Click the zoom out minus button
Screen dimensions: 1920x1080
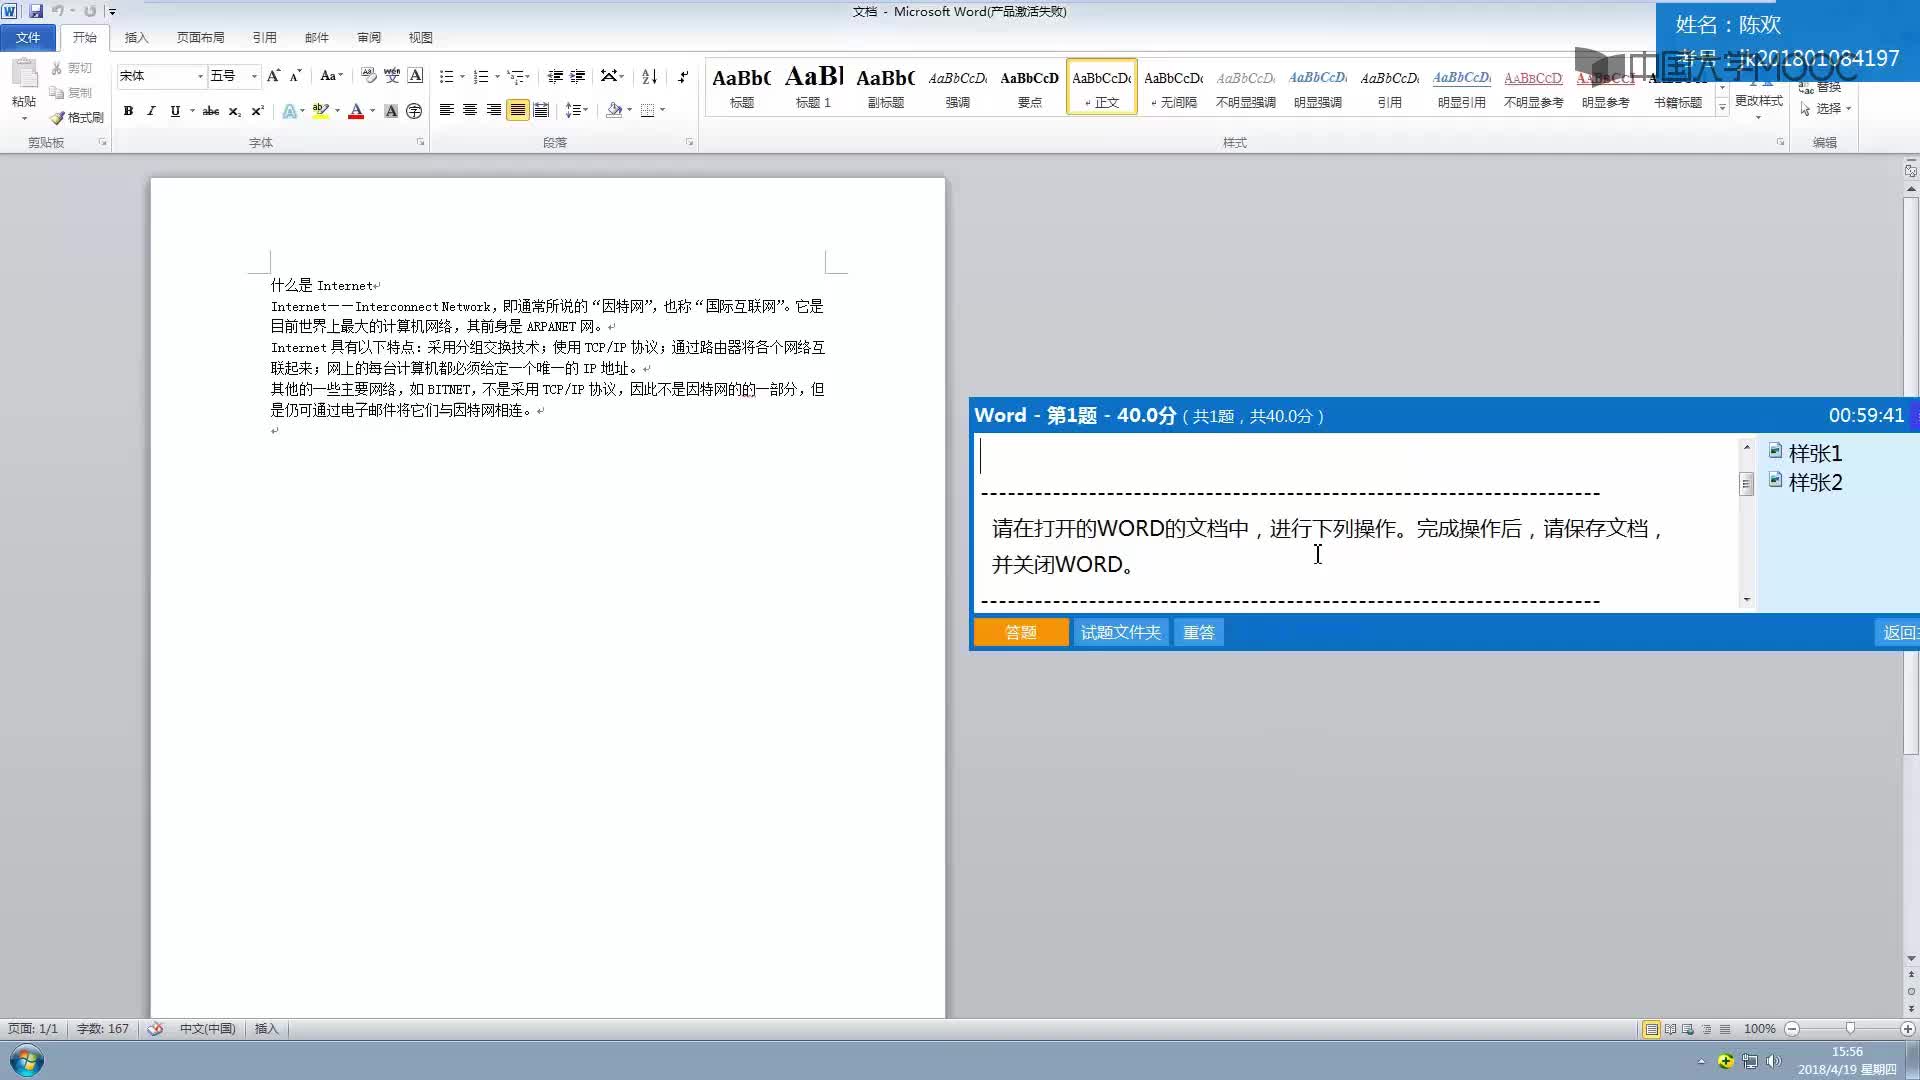tap(1792, 1029)
